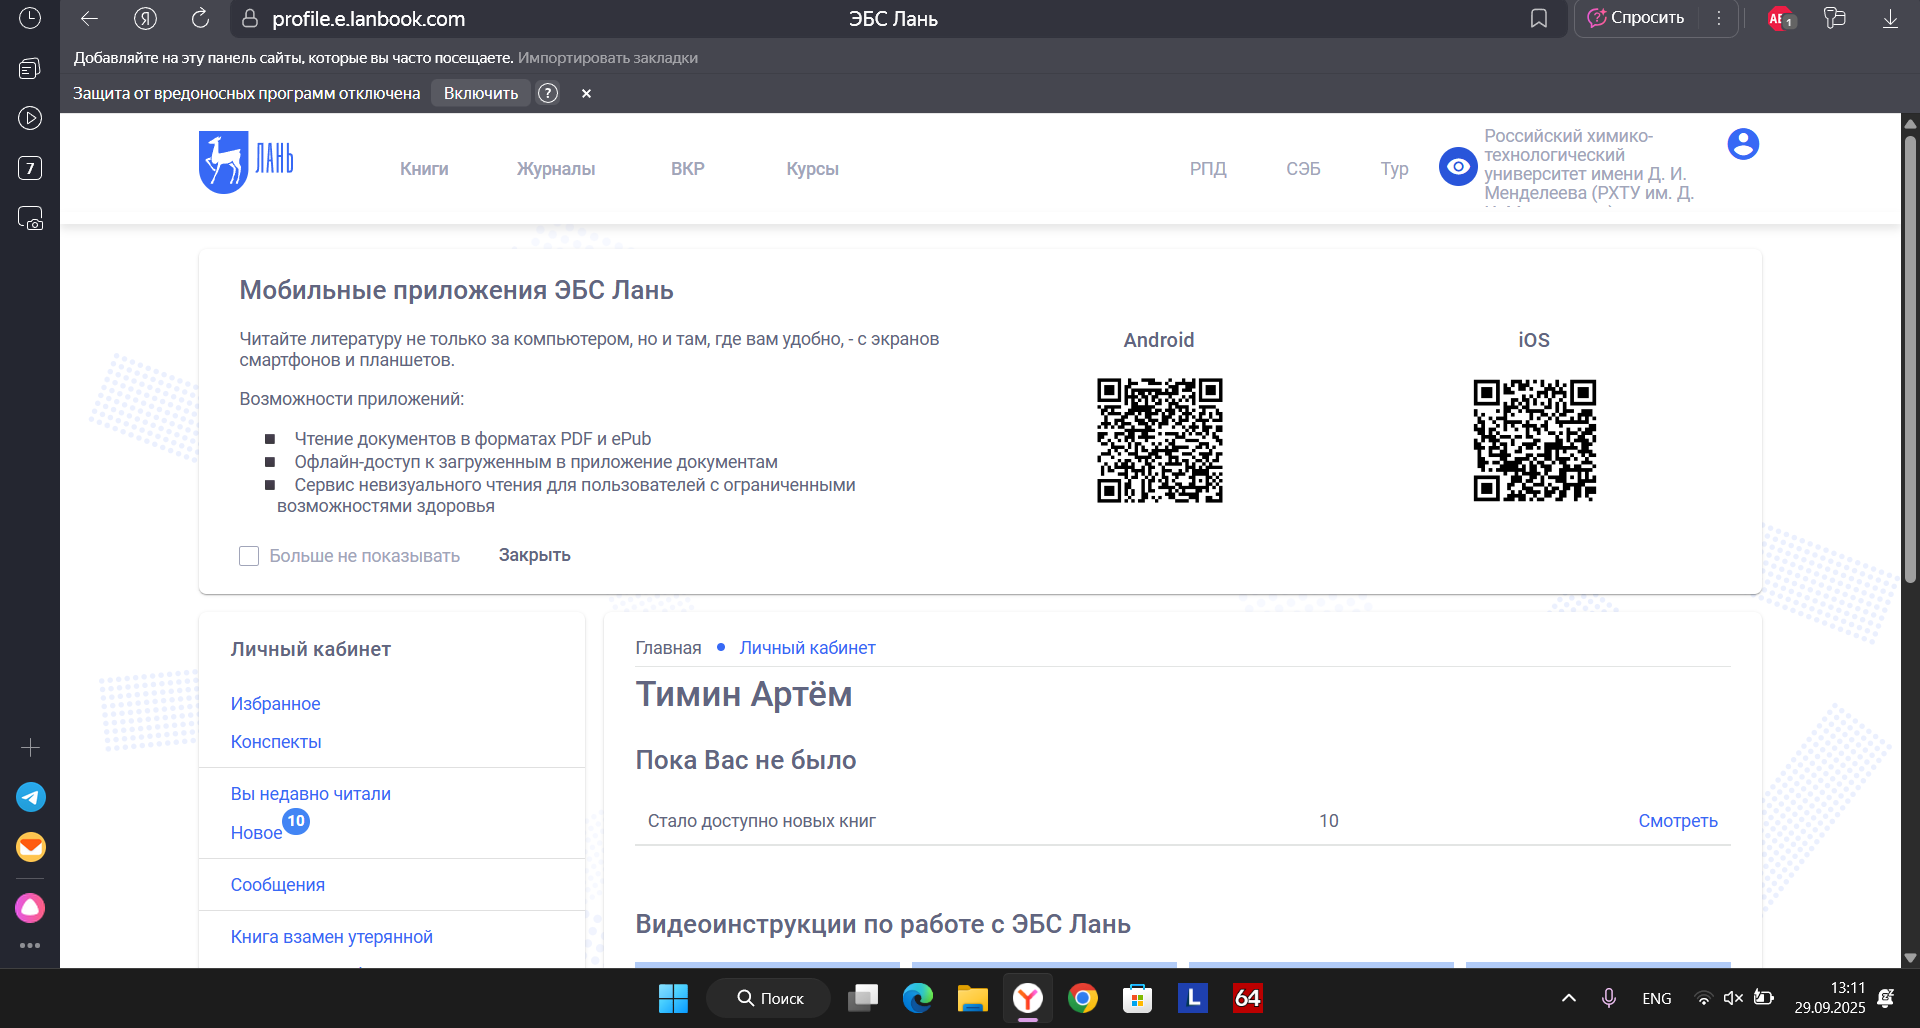Open the browser three-dot menu
Image resolution: width=1920 pixels, height=1028 pixels.
tap(1719, 19)
